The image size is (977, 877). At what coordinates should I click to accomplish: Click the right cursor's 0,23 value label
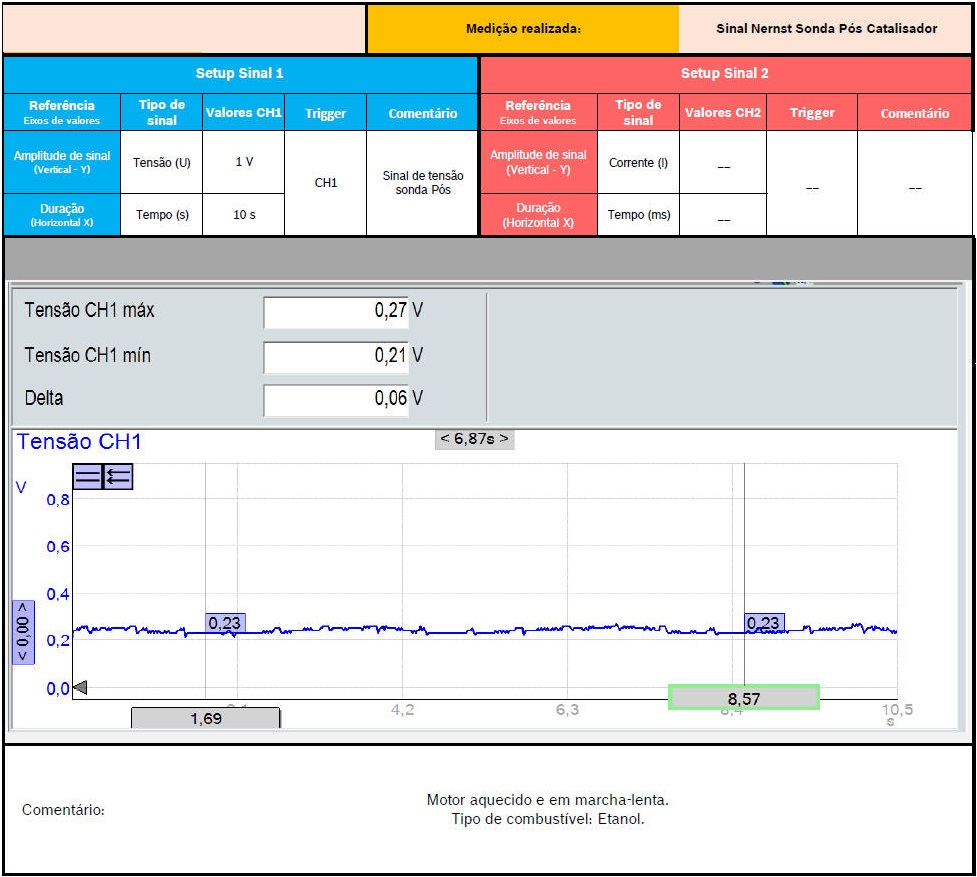tap(763, 623)
